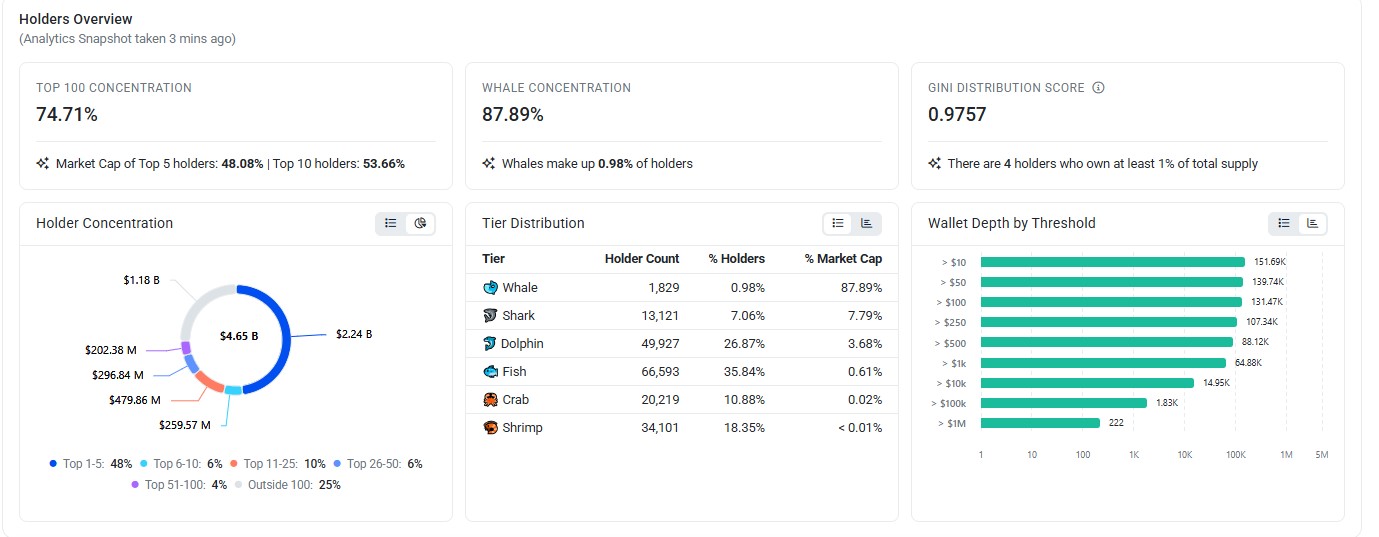Viewport: 1379px width, 537px height.
Task: Switch Wallet Depth to bar chart view
Action: [1312, 223]
